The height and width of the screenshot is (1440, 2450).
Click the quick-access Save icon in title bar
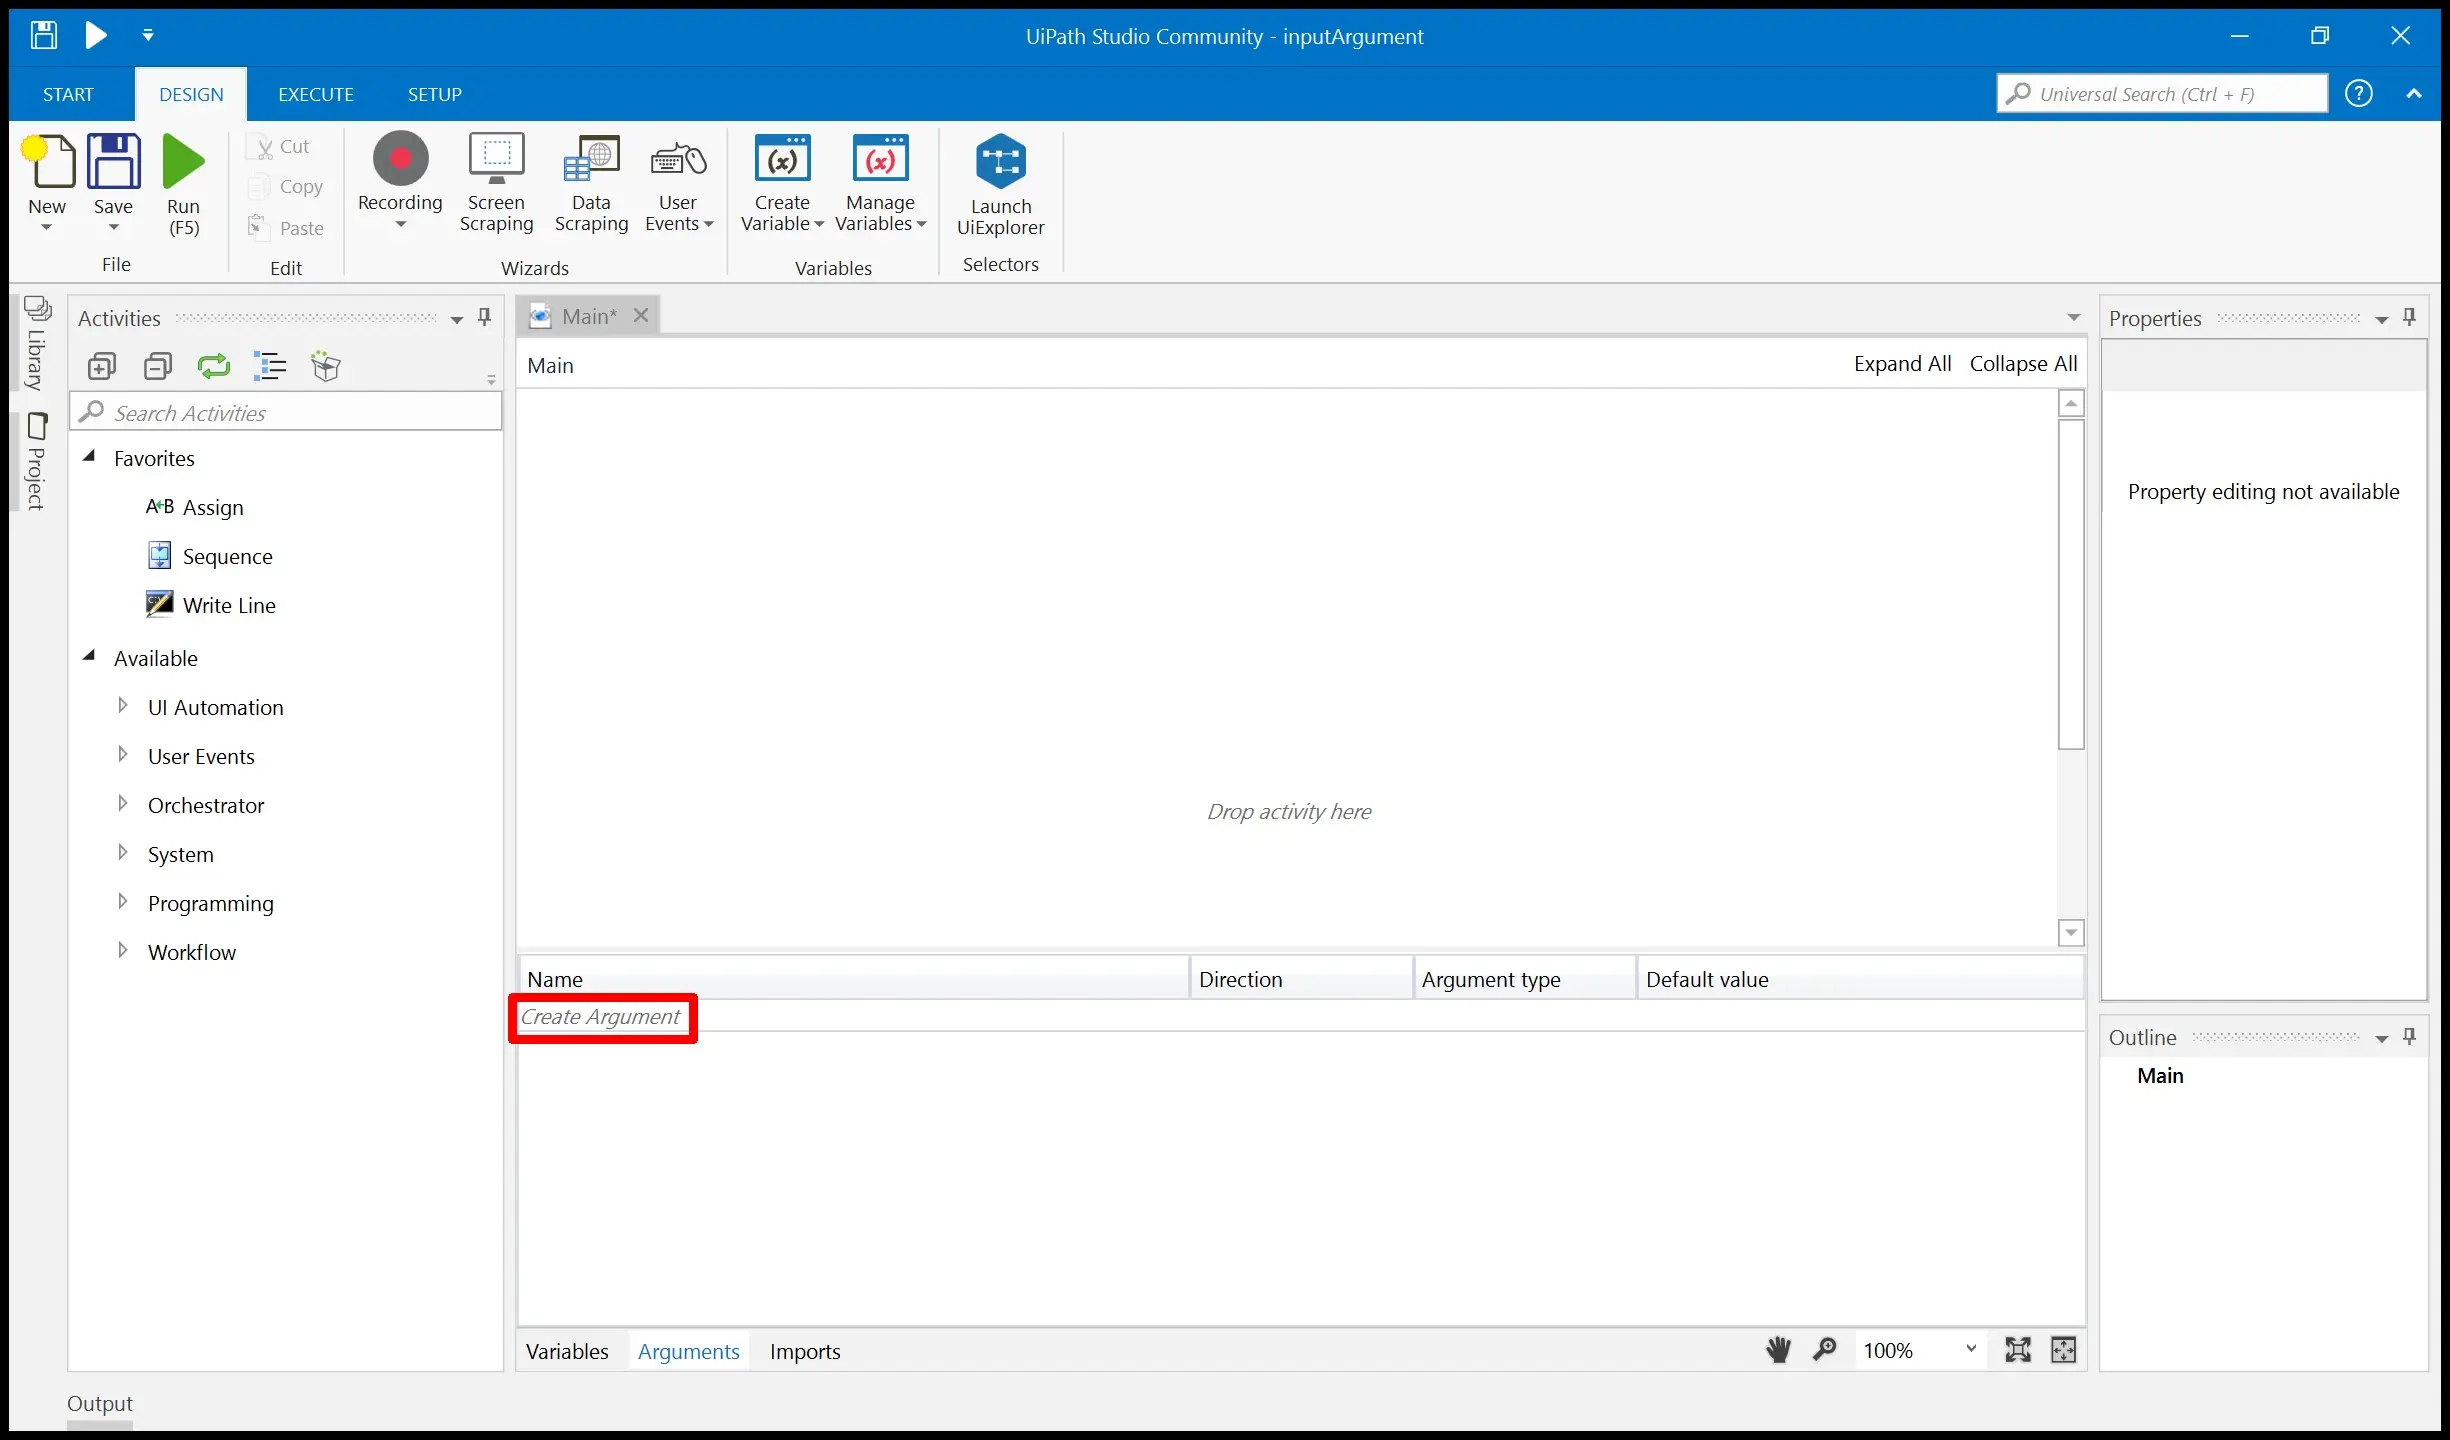click(43, 36)
